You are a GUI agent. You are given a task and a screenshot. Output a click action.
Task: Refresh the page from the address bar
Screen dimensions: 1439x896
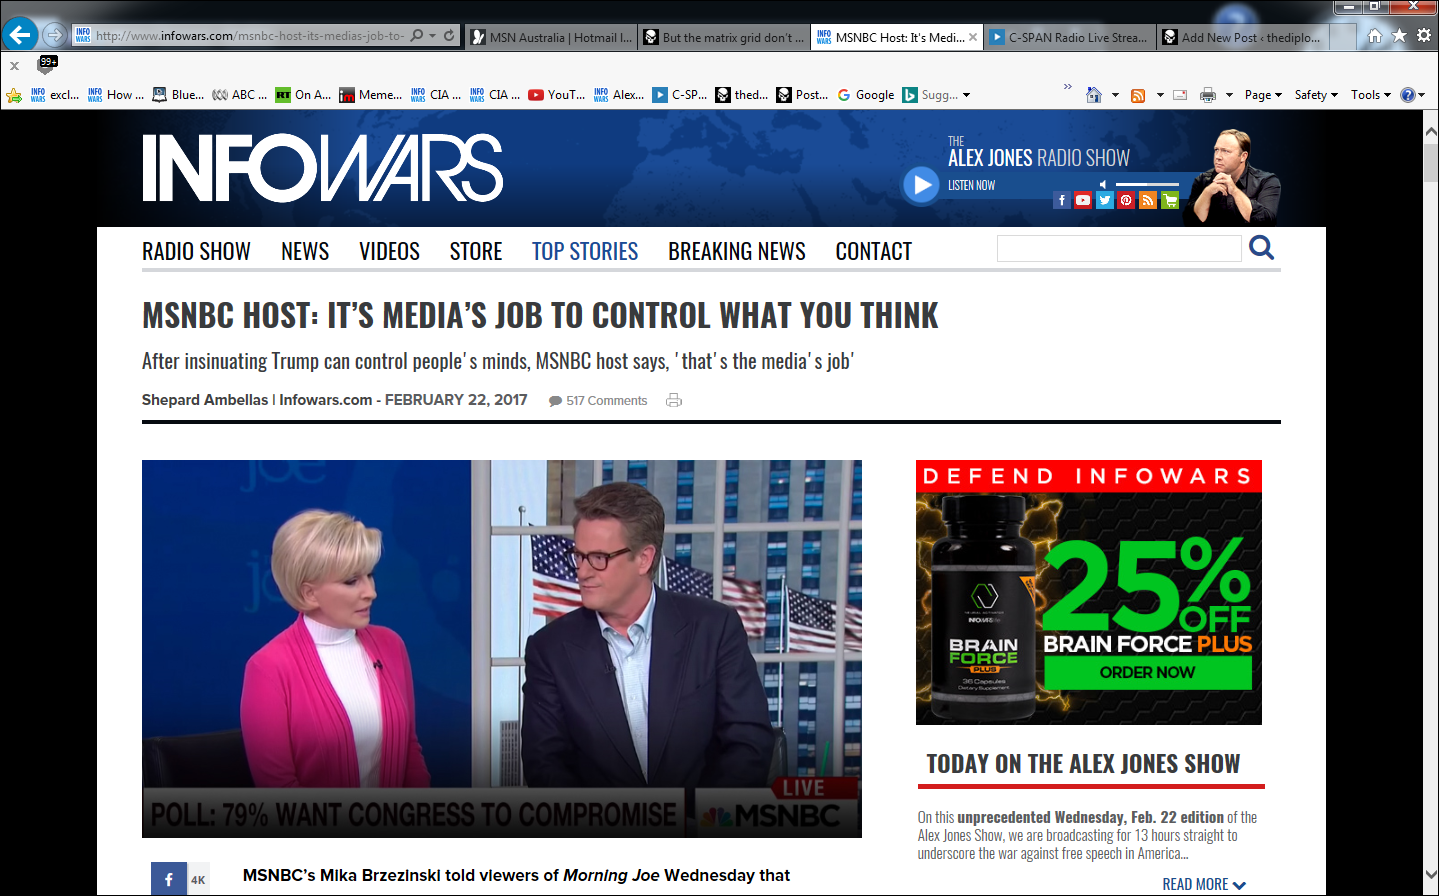pos(450,36)
